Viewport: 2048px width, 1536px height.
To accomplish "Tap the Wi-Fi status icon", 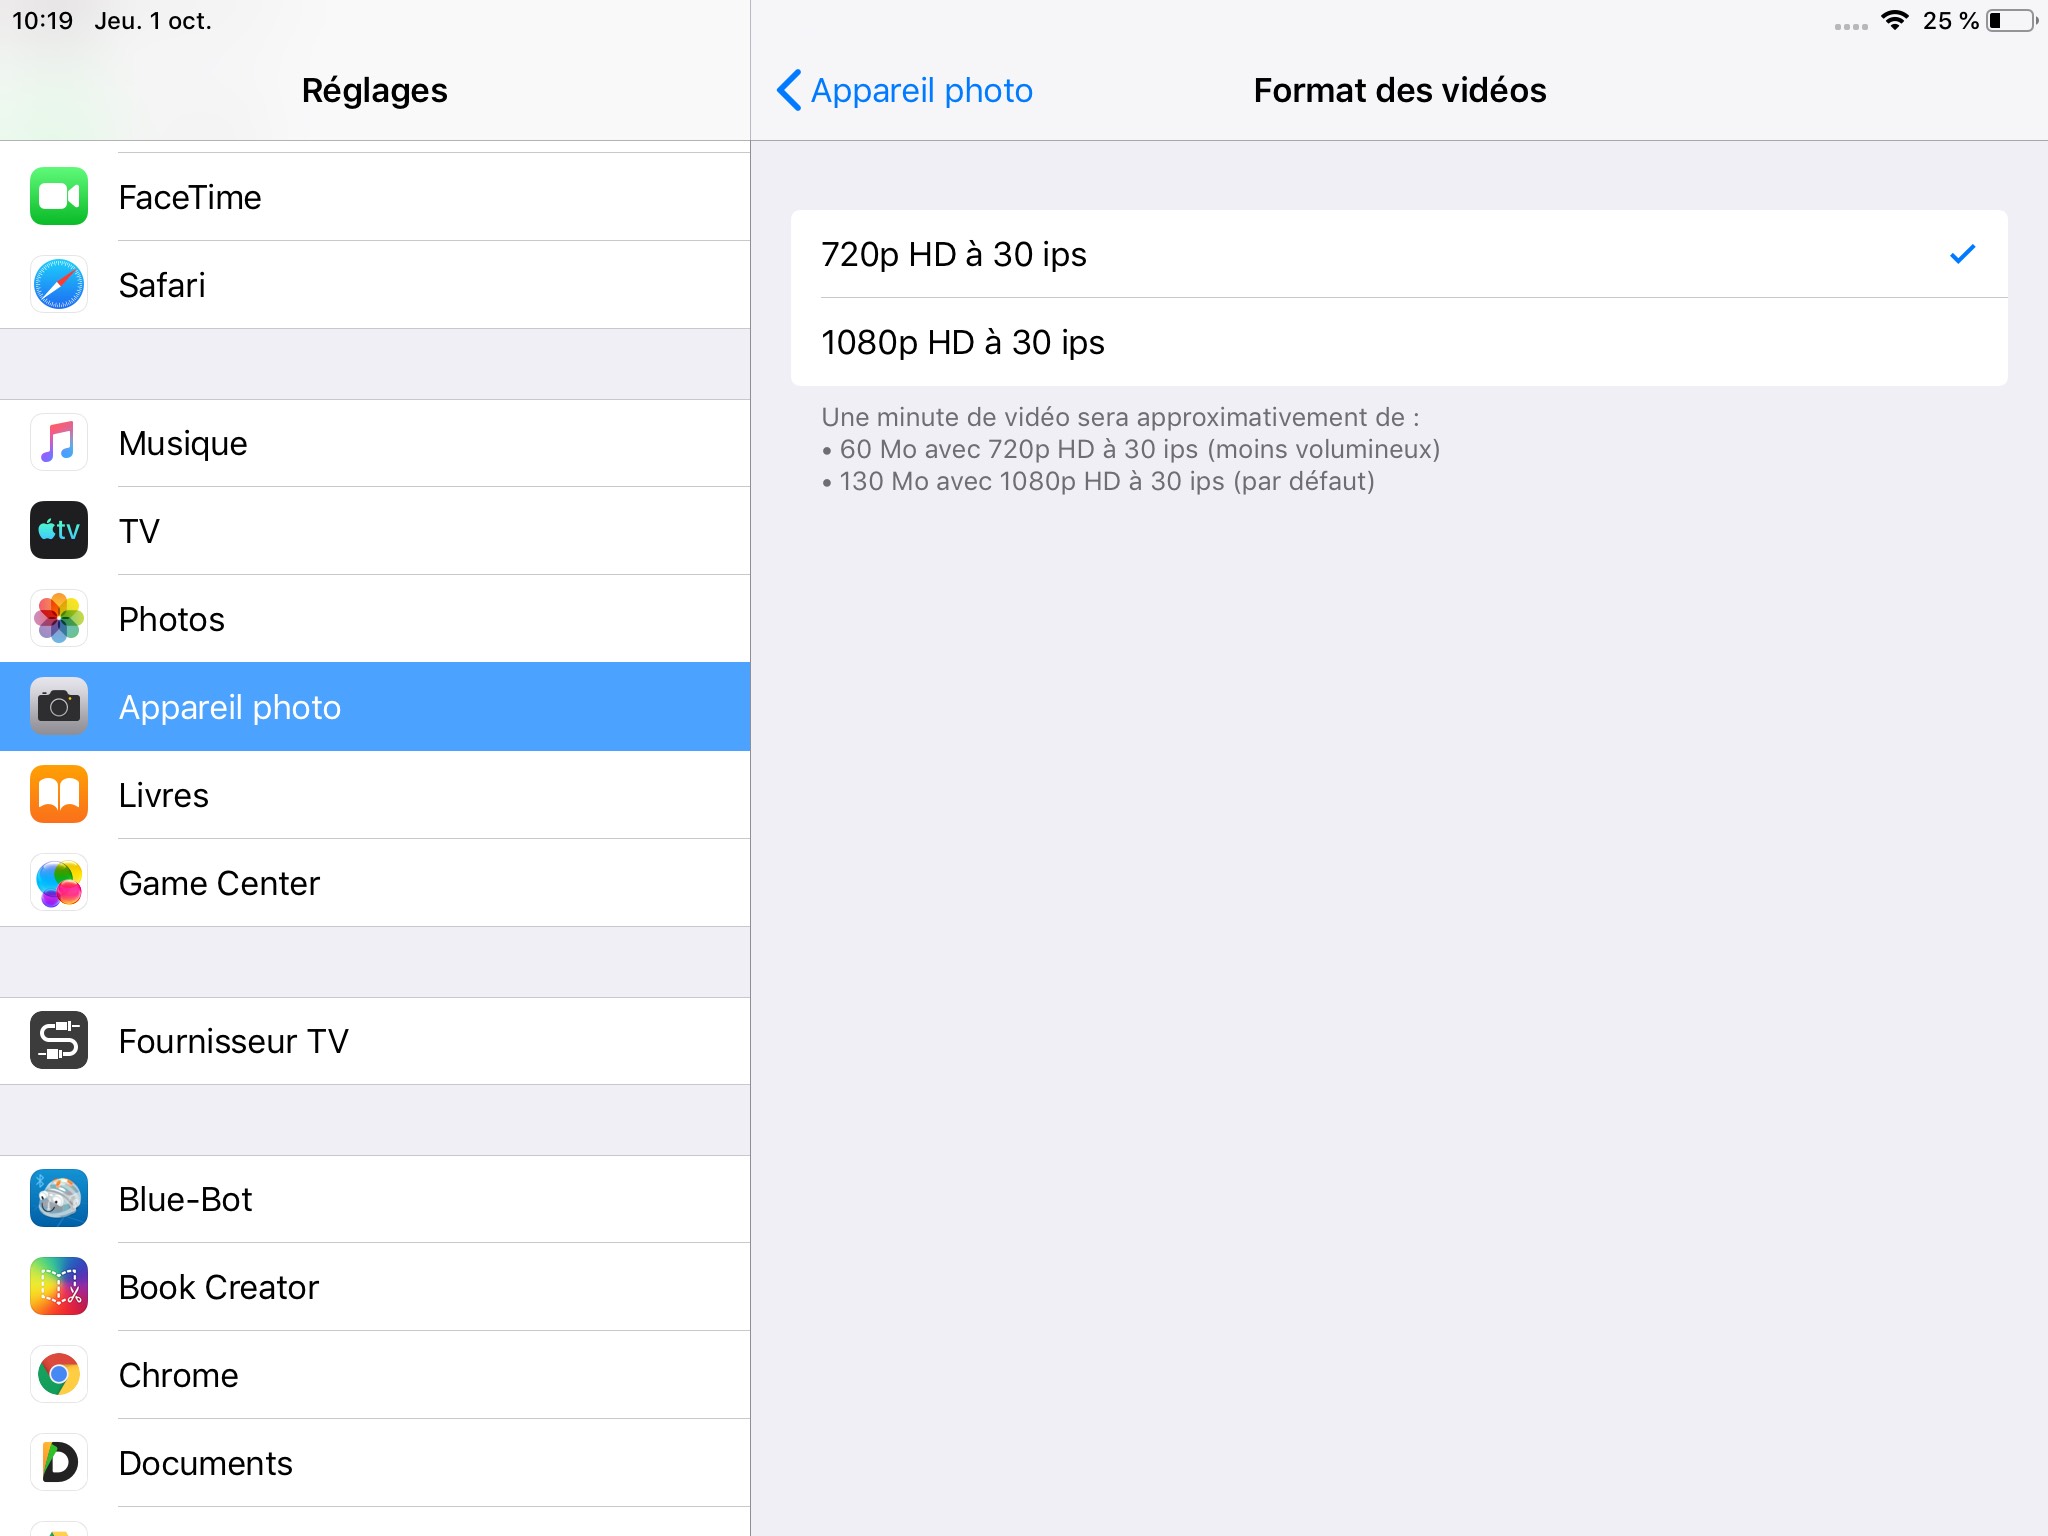I will tap(1894, 21).
